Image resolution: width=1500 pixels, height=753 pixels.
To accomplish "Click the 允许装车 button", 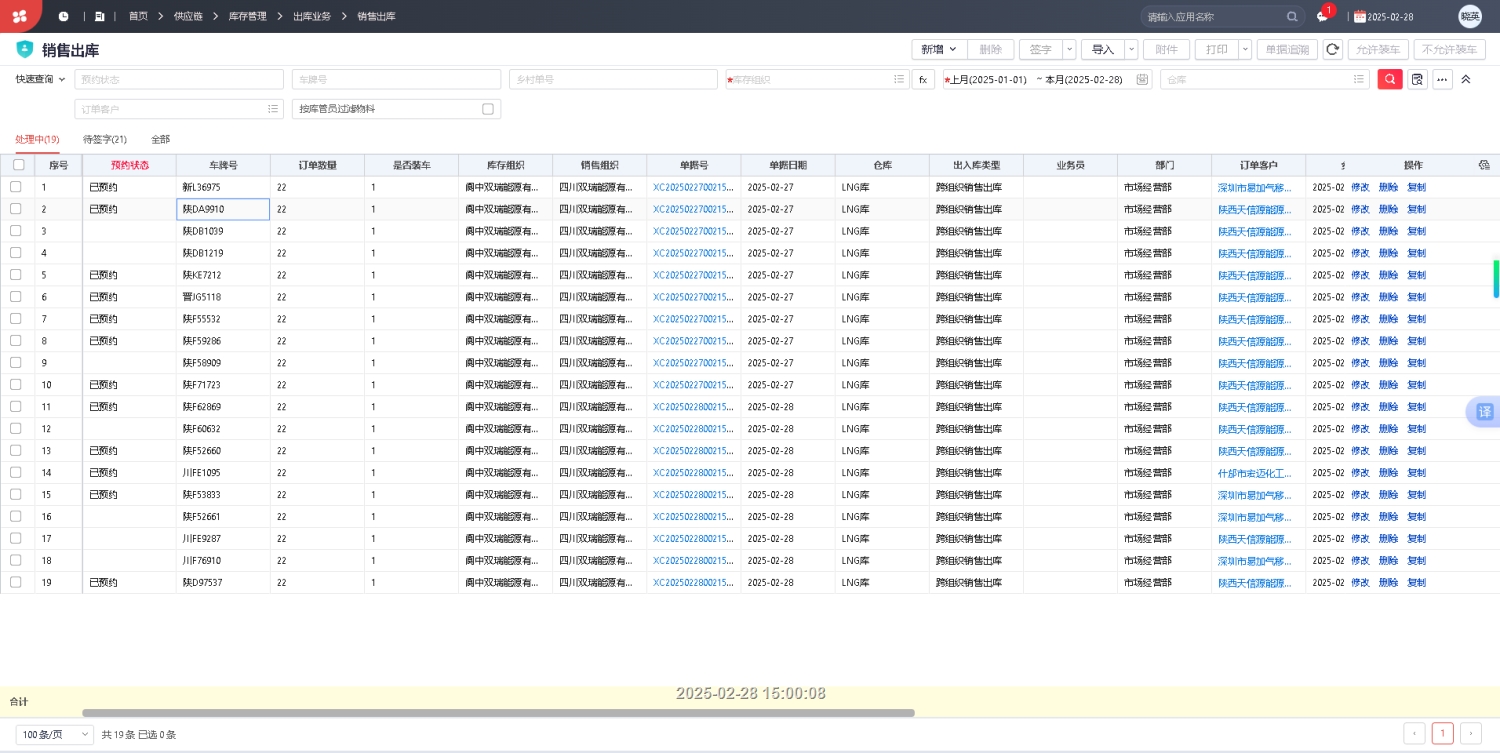I will (1378, 49).
